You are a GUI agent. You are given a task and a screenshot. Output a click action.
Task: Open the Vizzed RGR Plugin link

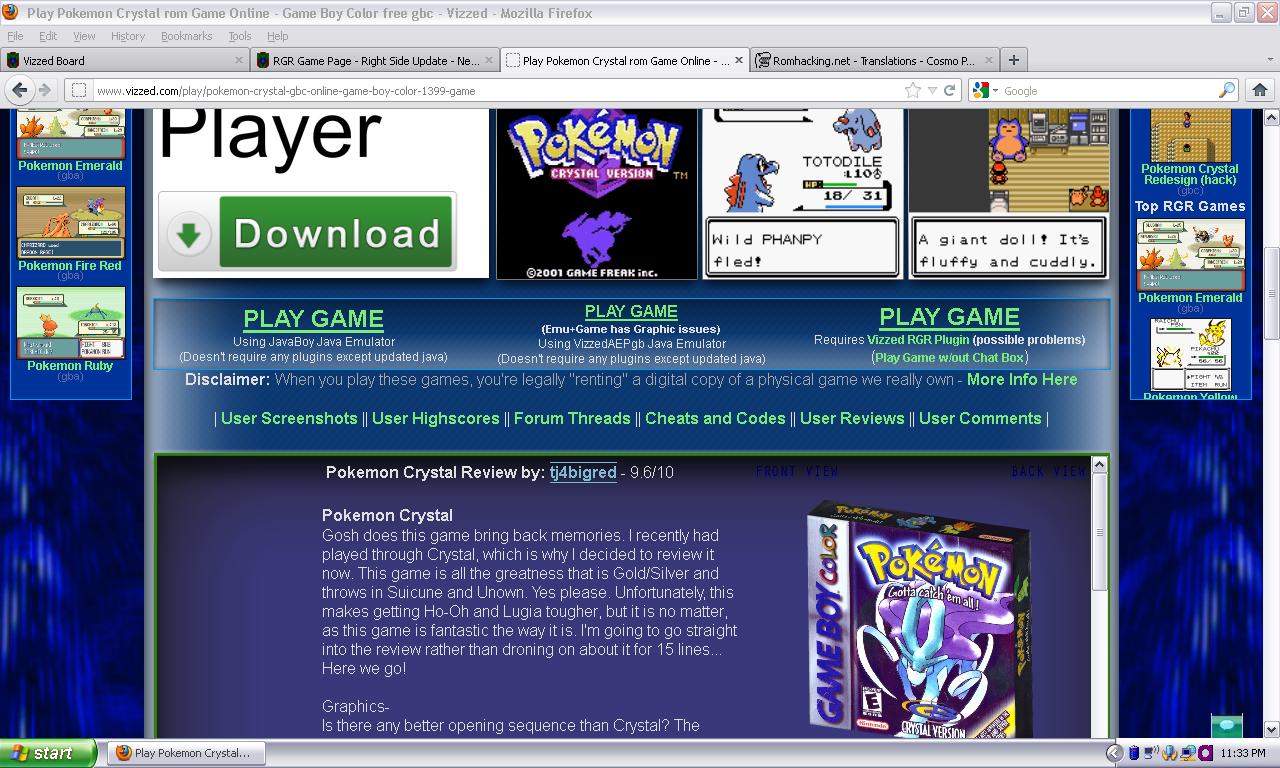[x=918, y=340]
